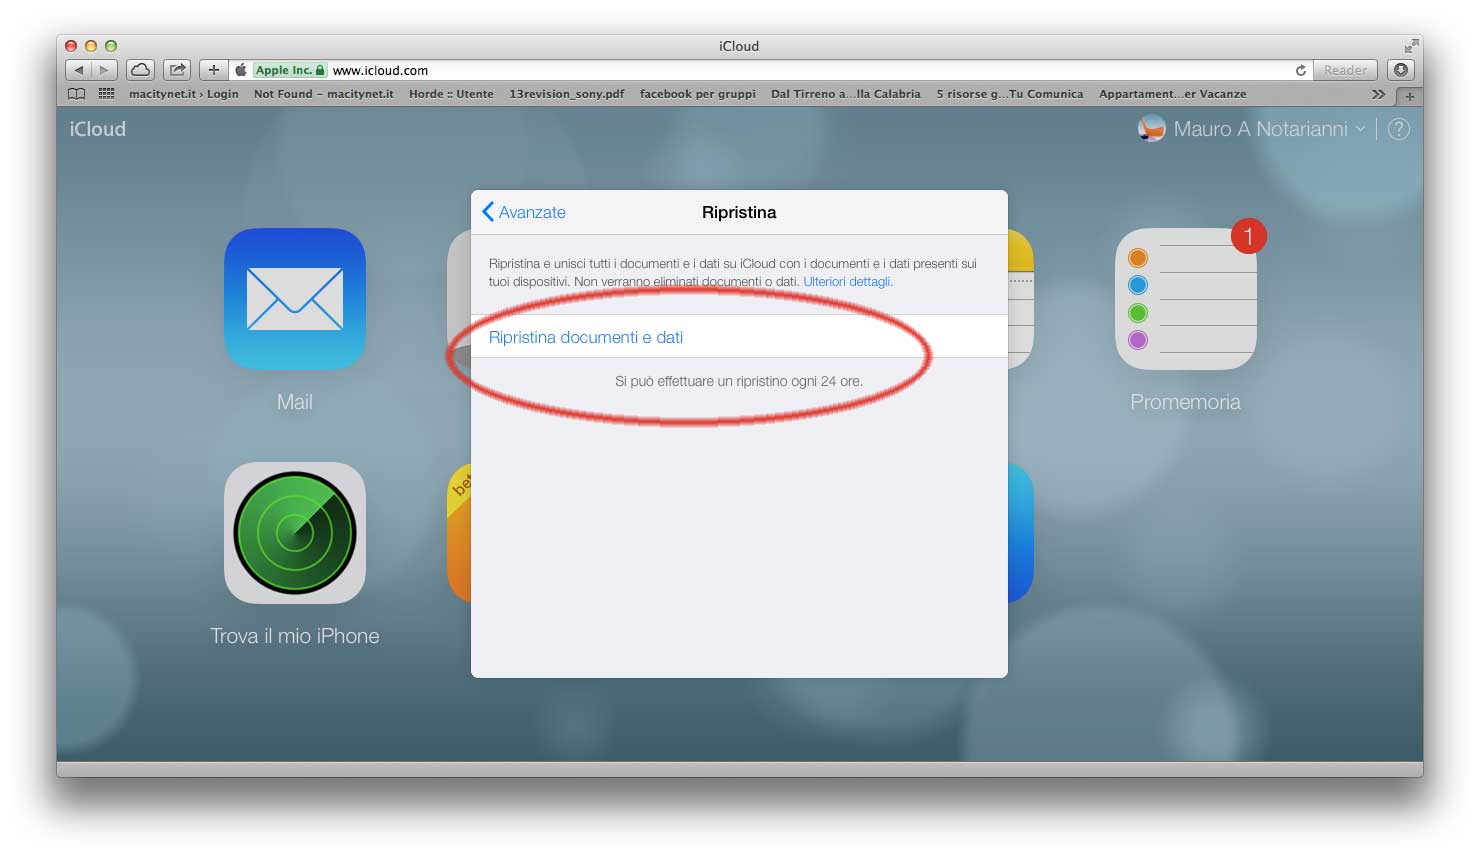Open the bookmarks book icon
1480x856 pixels.
click(76, 94)
